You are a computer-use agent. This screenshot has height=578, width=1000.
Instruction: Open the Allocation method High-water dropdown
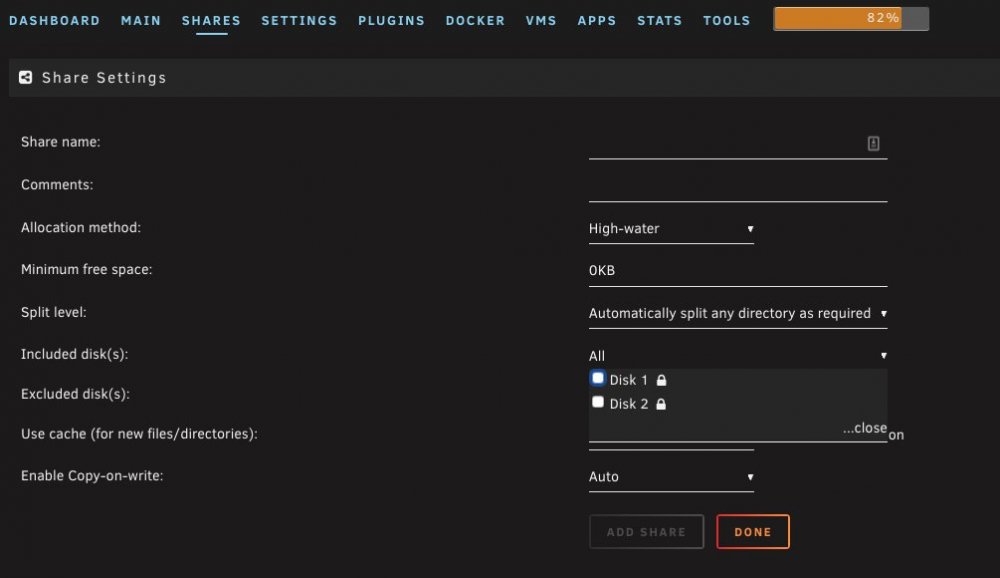[x=671, y=229]
